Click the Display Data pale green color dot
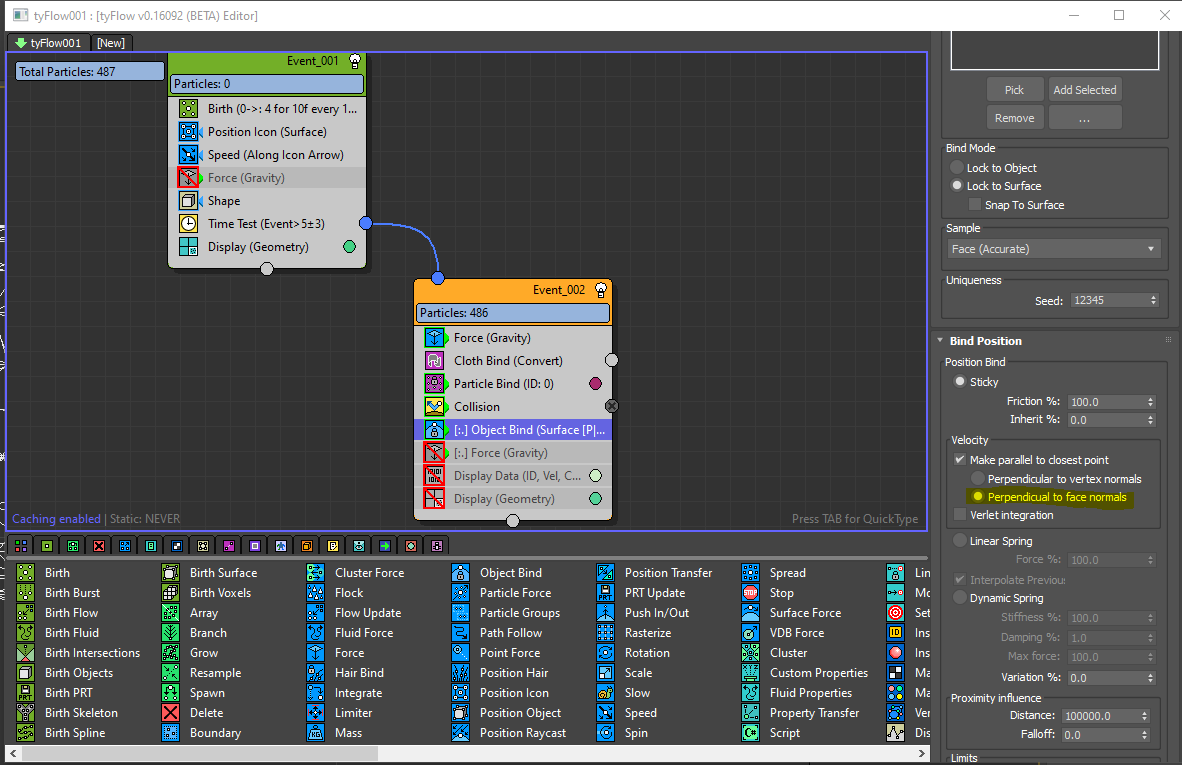 [596, 476]
